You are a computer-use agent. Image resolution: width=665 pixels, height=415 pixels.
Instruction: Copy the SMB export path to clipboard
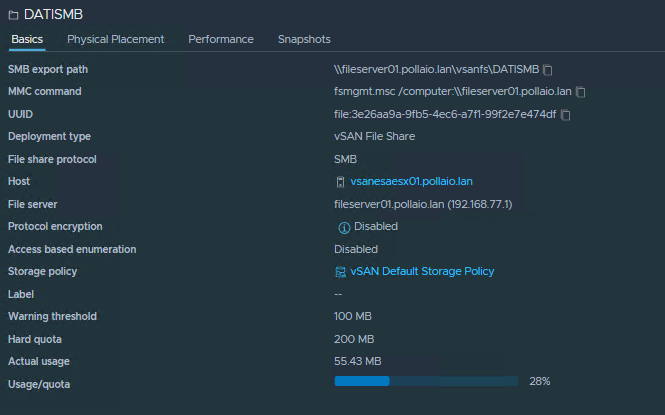[548, 70]
